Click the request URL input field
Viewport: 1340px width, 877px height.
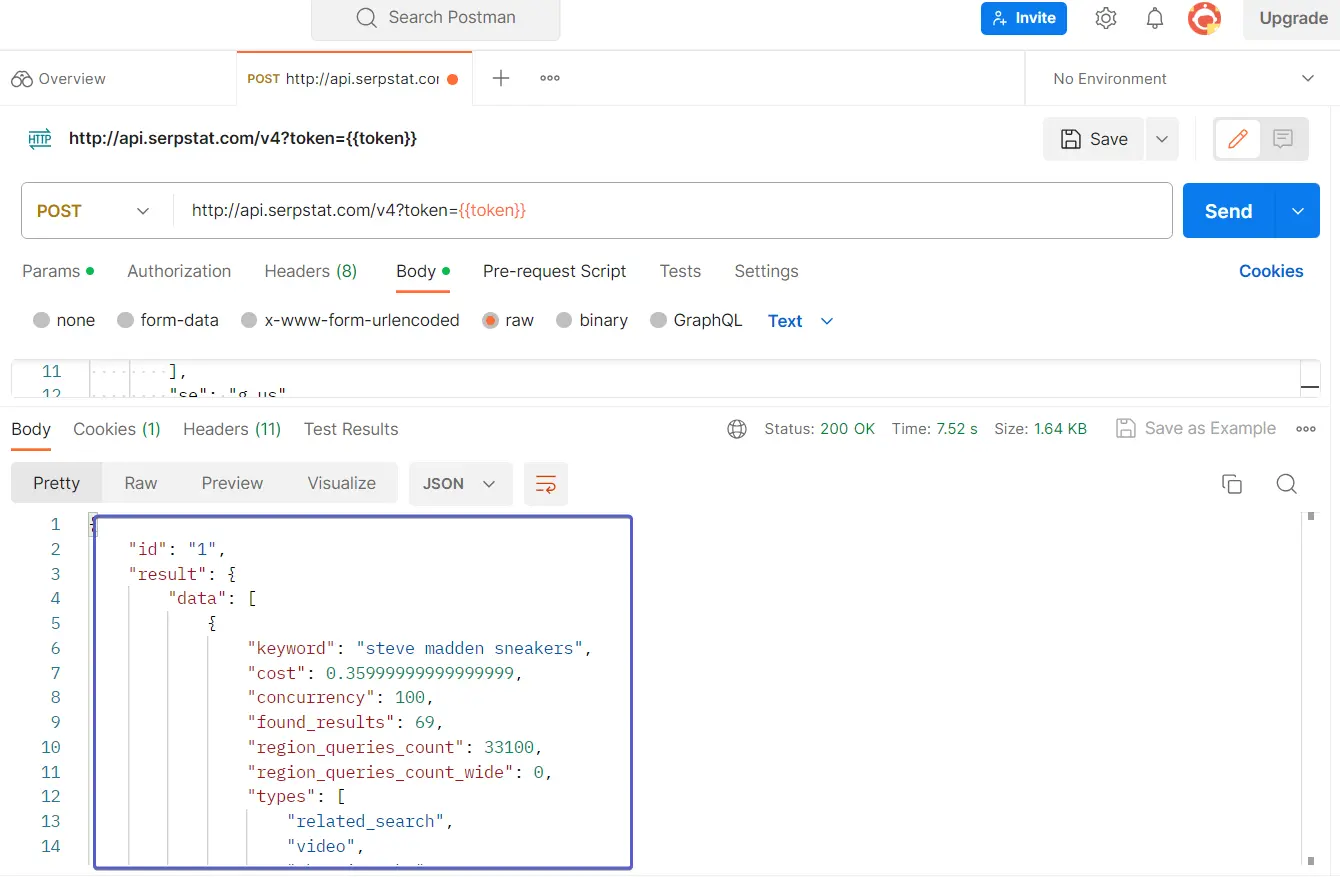coord(671,211)
